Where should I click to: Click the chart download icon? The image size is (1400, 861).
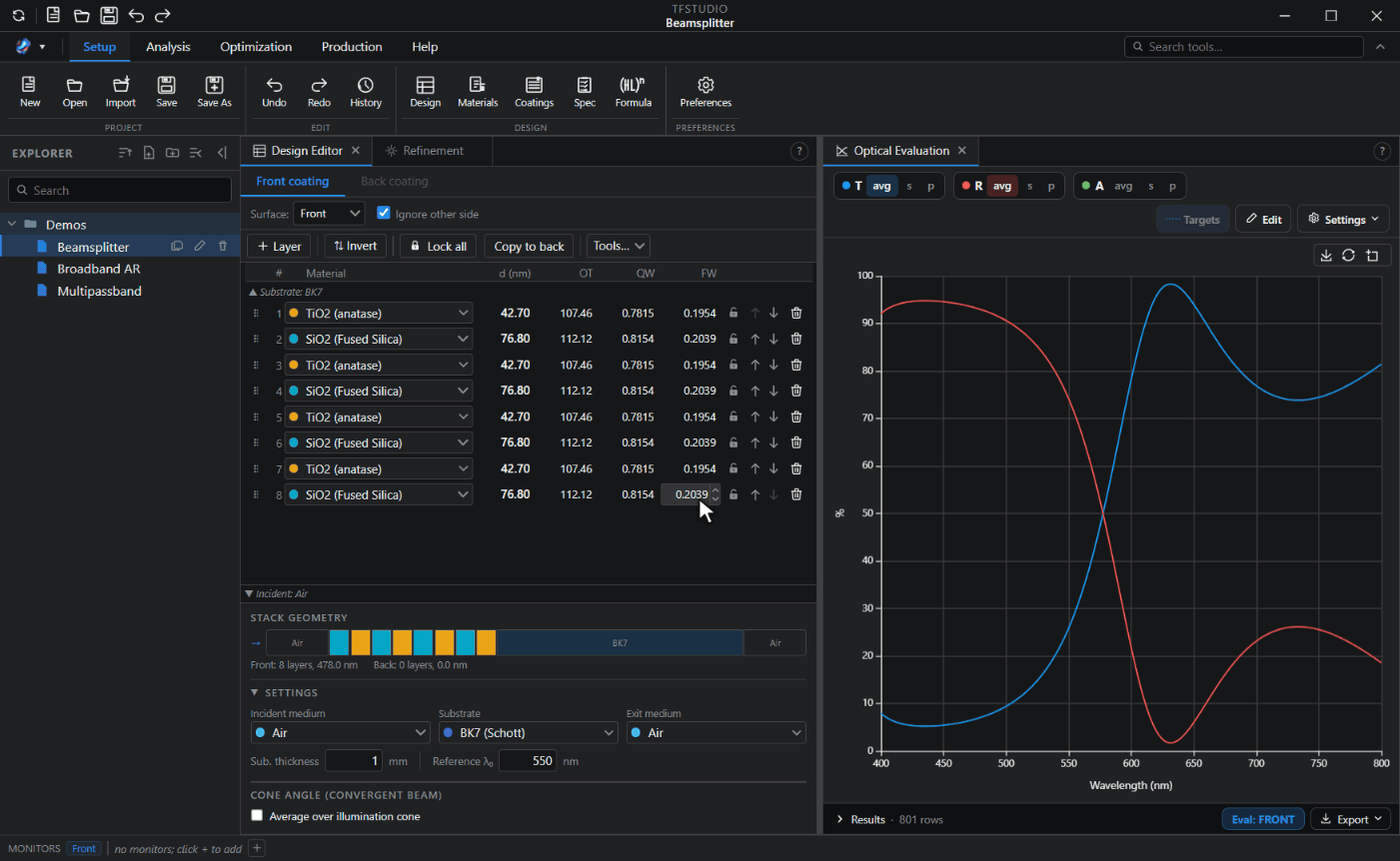click(1326, 255)
